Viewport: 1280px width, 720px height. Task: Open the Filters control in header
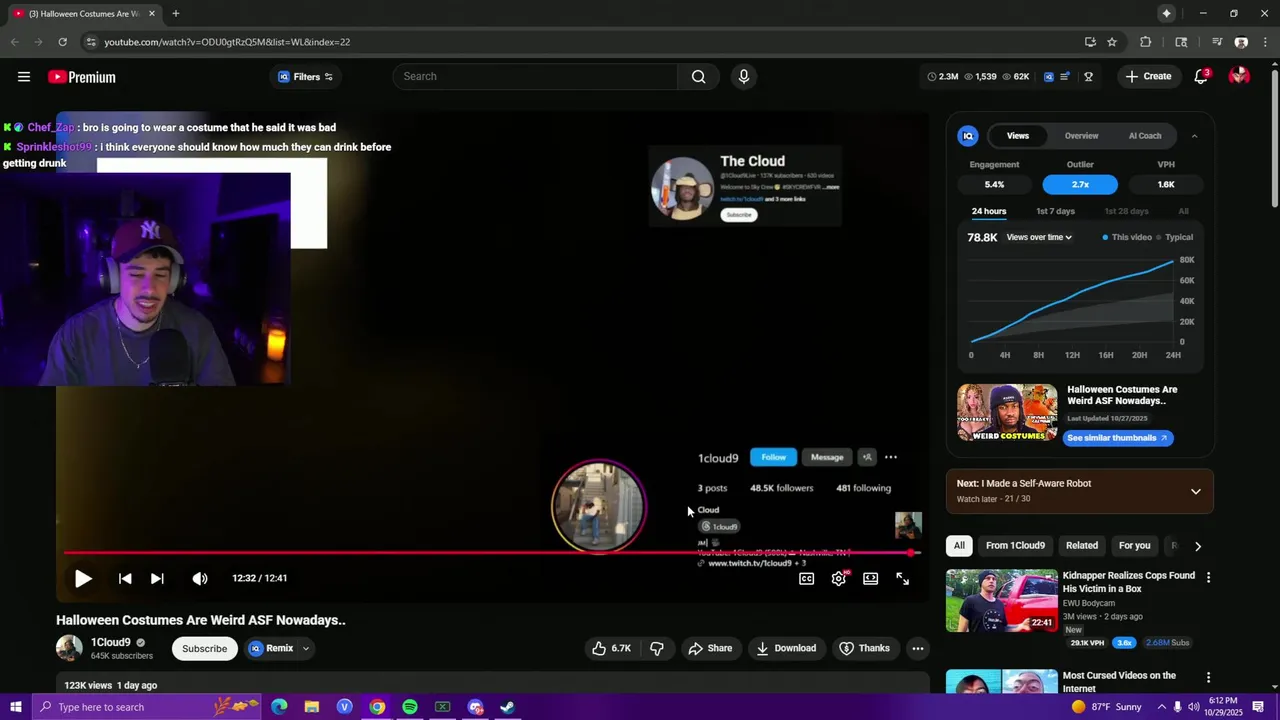tap(305, 77)
